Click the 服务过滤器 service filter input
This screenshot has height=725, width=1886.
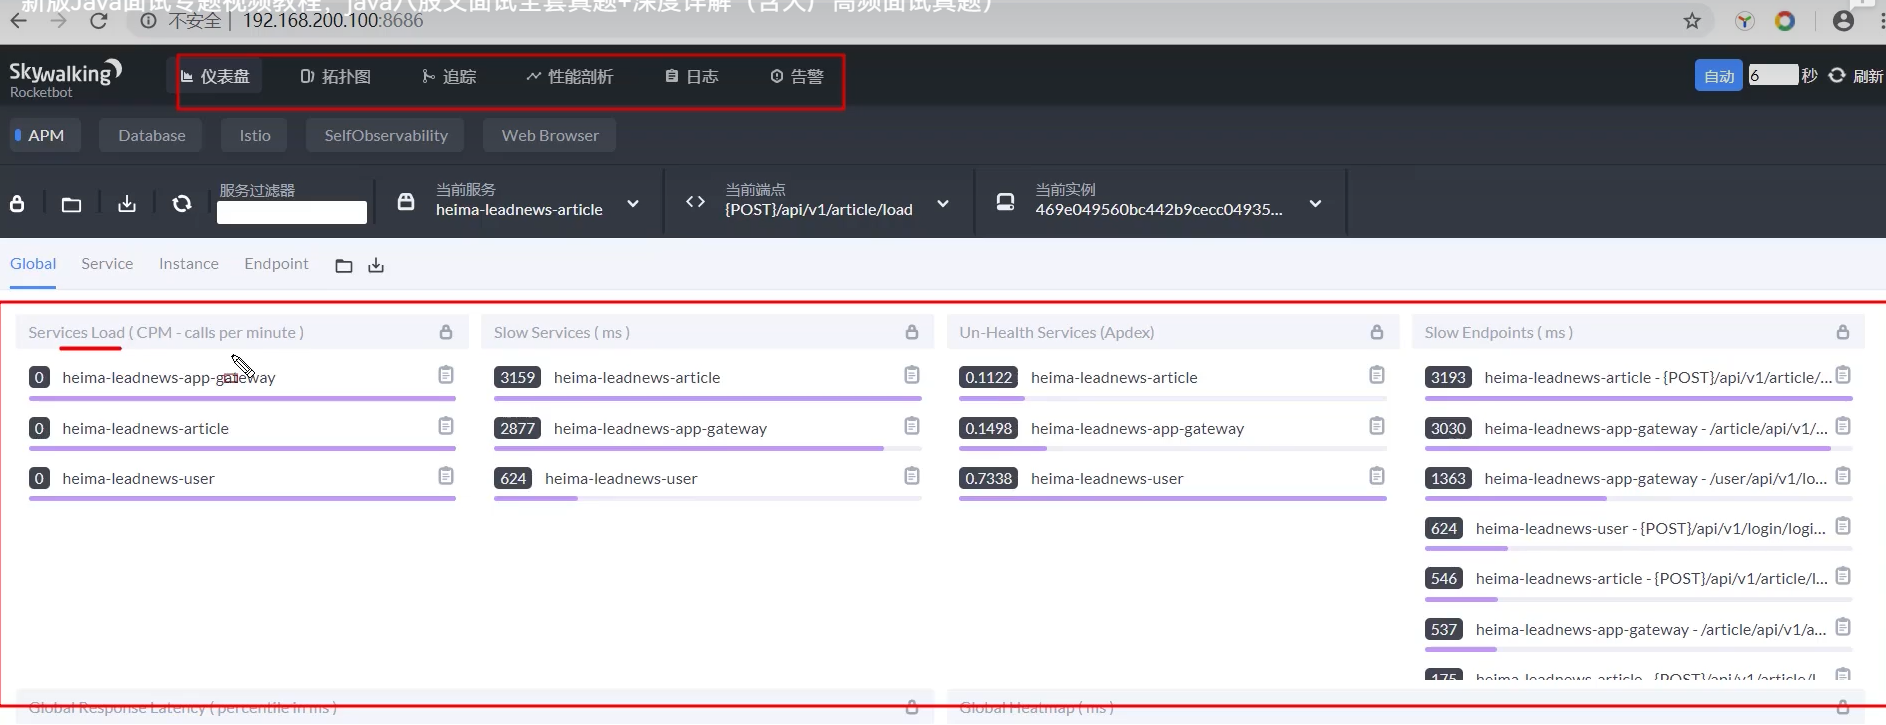pos(292,213)
